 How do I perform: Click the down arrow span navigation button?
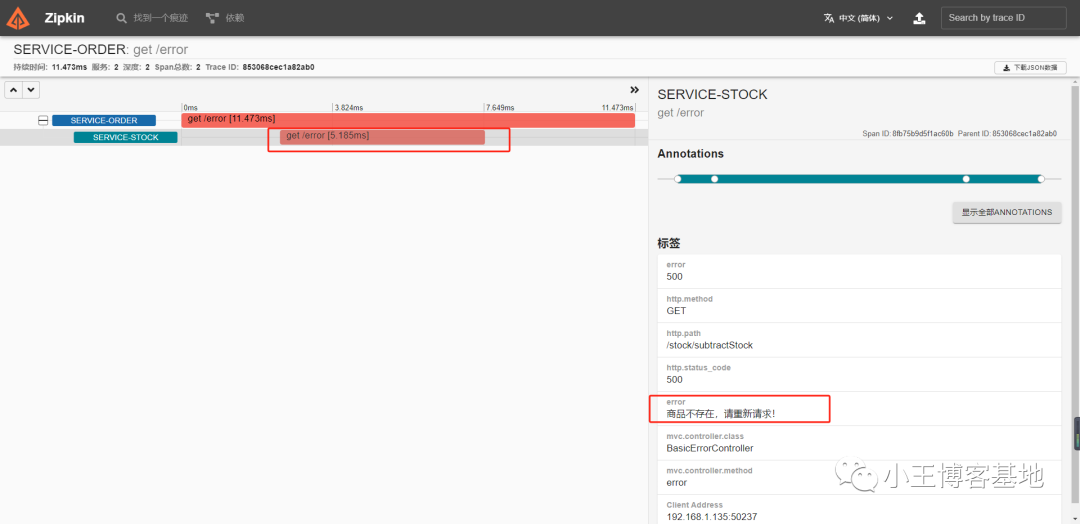point(31,90)
